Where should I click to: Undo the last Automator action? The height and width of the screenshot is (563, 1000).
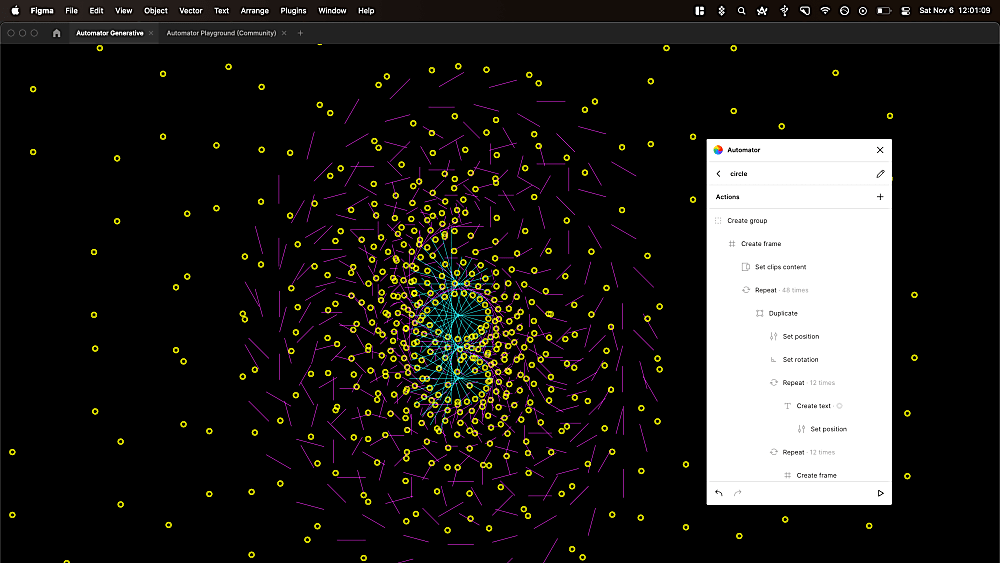719,493
